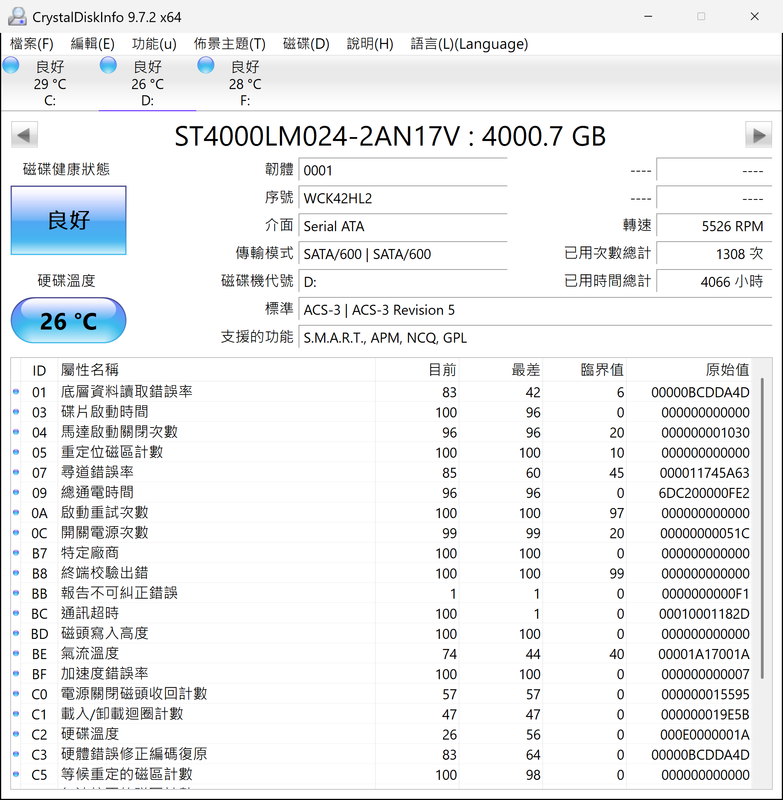783x800 pixels.
Task: Select drive C: status orb at 29 °C
Action: 11,65
